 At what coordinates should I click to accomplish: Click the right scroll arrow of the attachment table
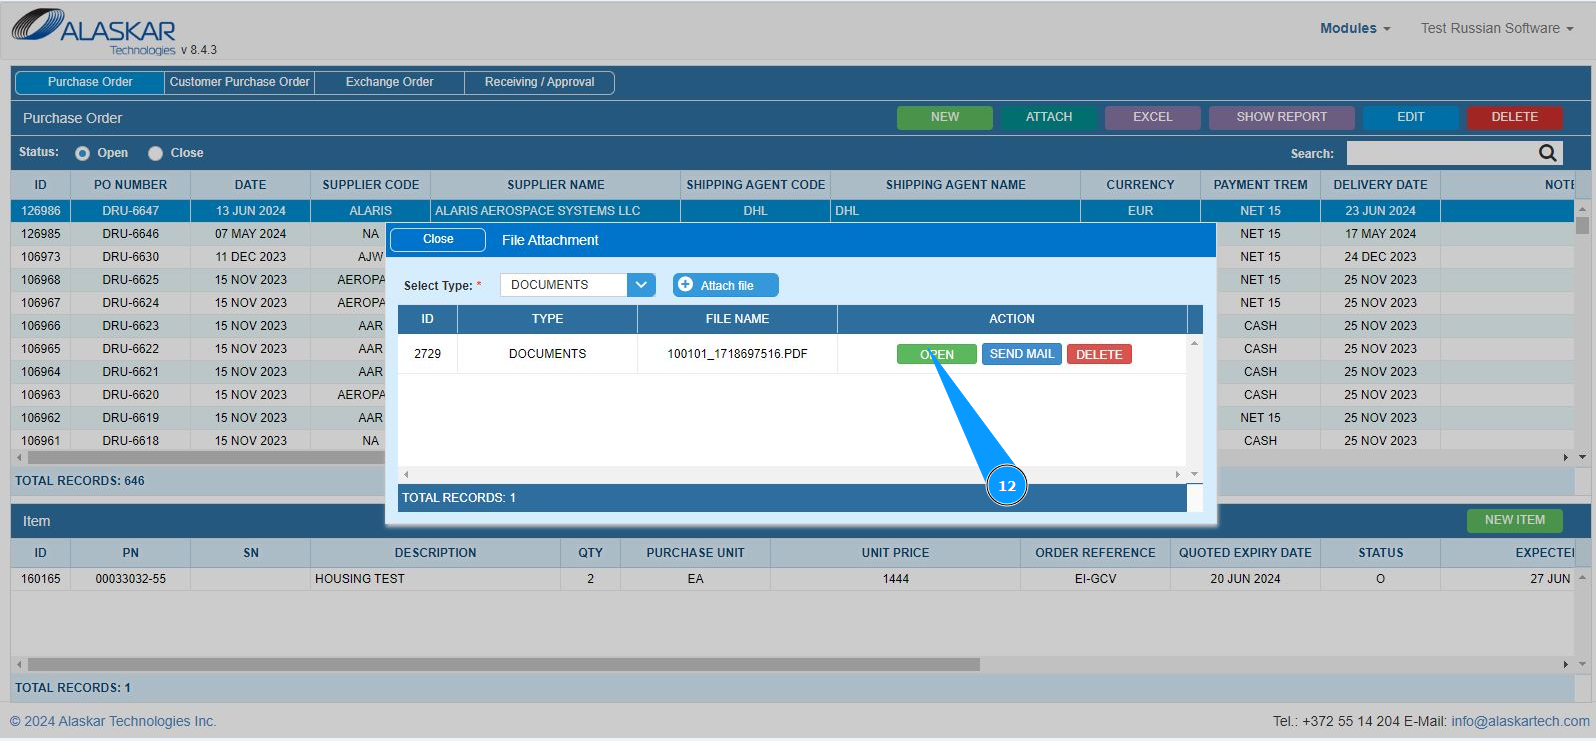tap(1178, 474)
